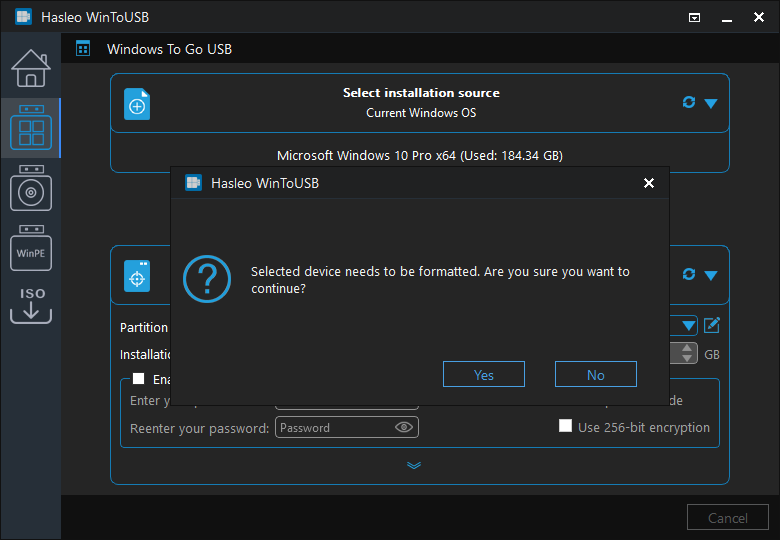Image resolution: width=780 pixels, height=540 pixels.
Task: Expand the destination drive dropdown arrow
Action: (x=711, y=275)
